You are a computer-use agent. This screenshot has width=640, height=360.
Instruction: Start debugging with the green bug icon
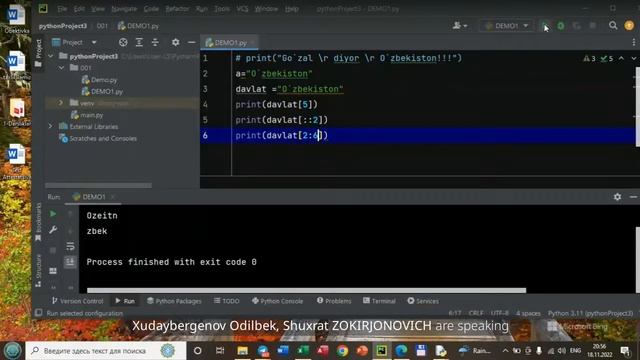point(561,26)
